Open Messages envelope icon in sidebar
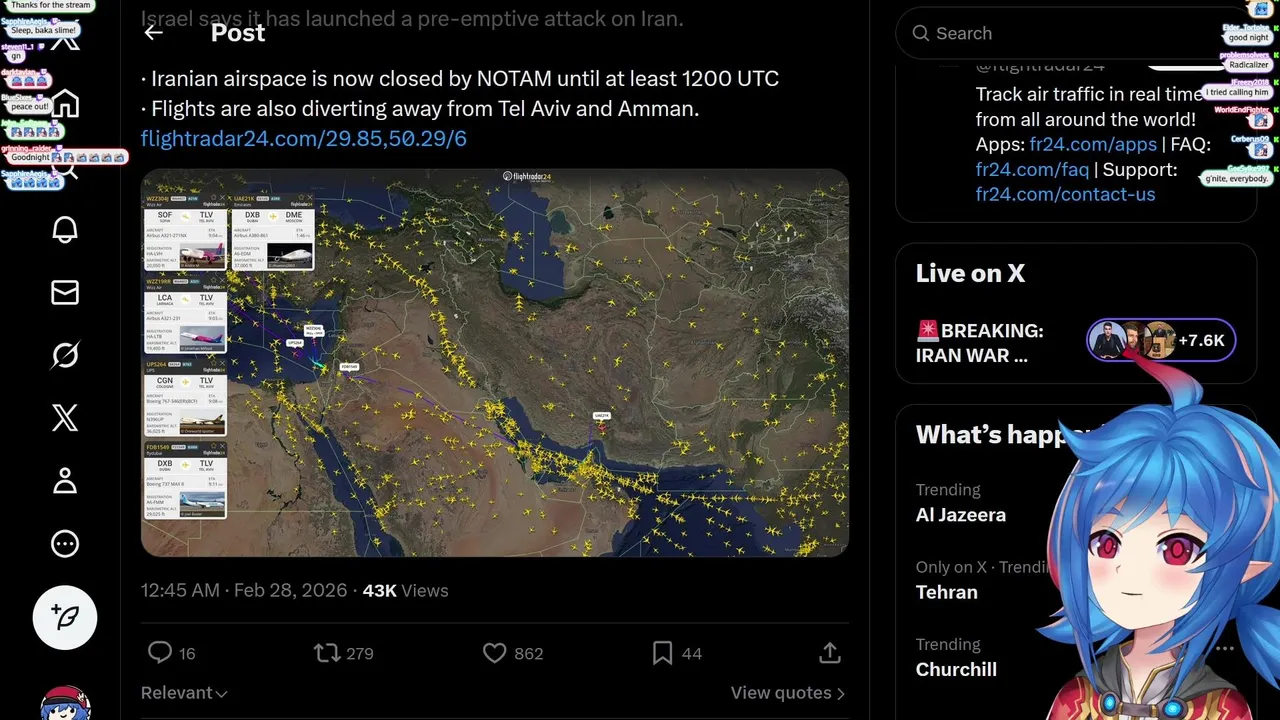The width and height of the screenshot is (1280, 720). click(x=65, y=292)
